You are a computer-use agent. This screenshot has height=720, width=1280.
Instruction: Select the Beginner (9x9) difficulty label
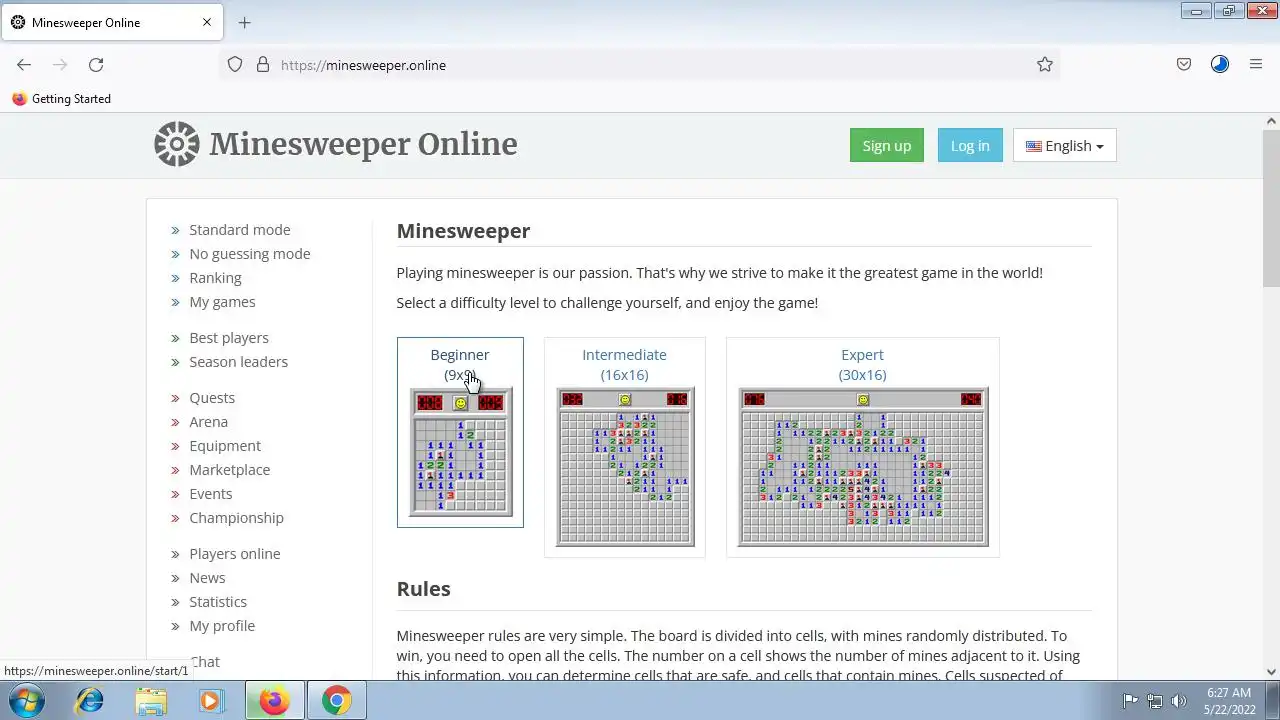pyautogui.click(x=460, y=365)
